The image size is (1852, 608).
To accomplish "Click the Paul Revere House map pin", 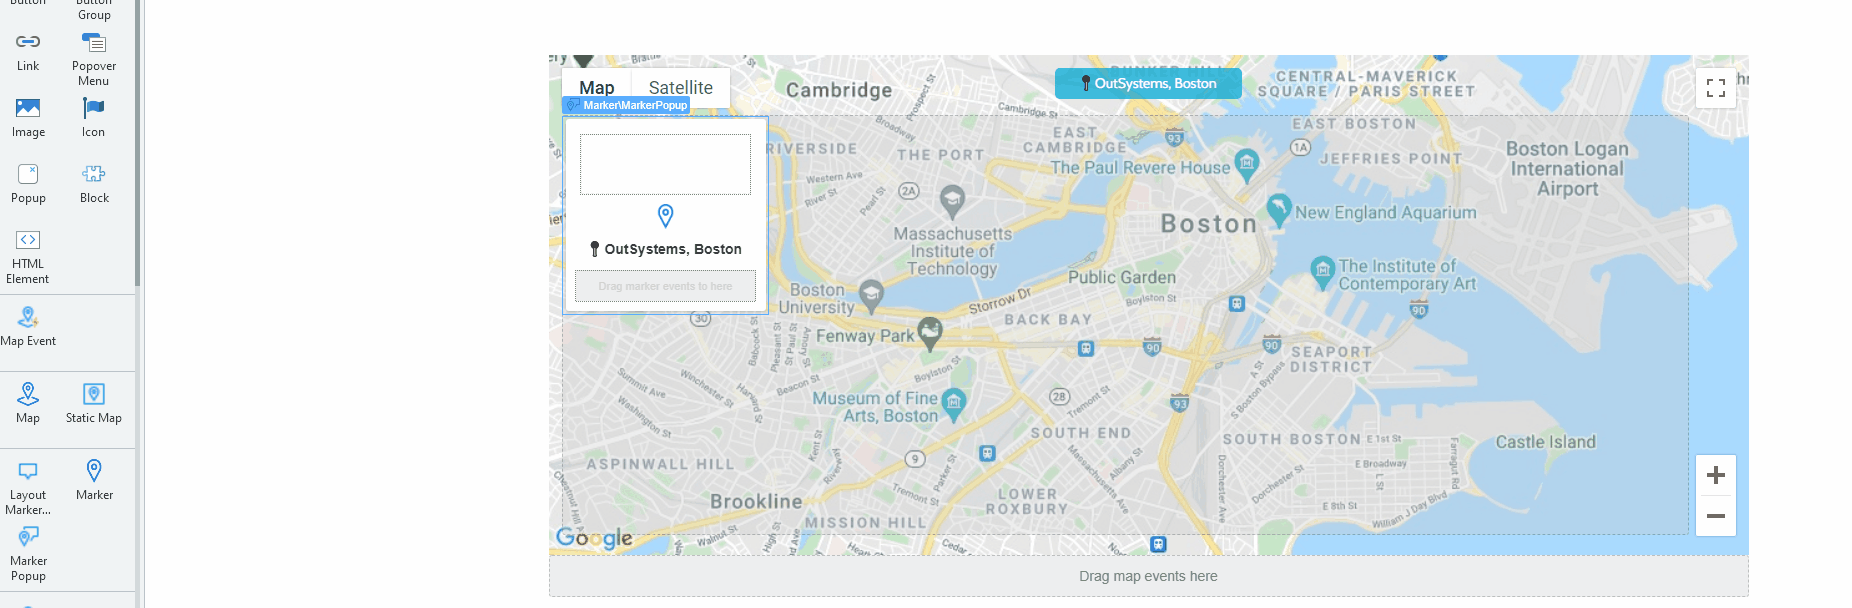I will pos(1246,166).
